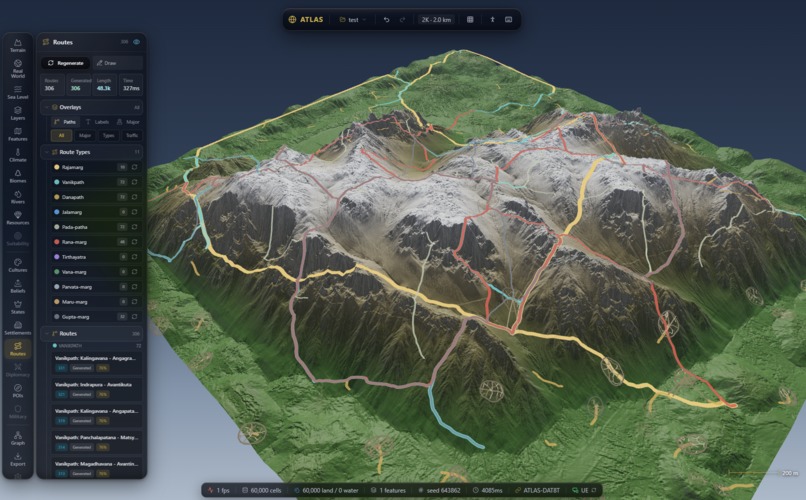Image resolution: width=806 pixels, height=500 pixels.
Task: Click All link in Overlays header
Action: [137, 107]
